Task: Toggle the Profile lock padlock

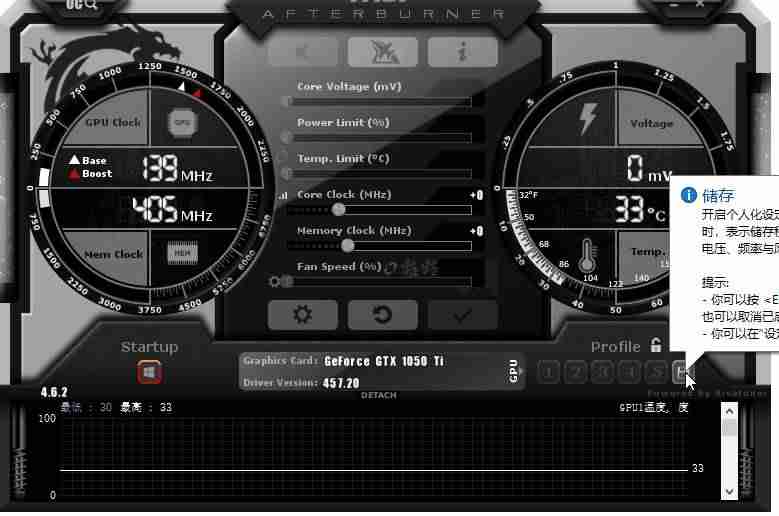Action: 656,345
